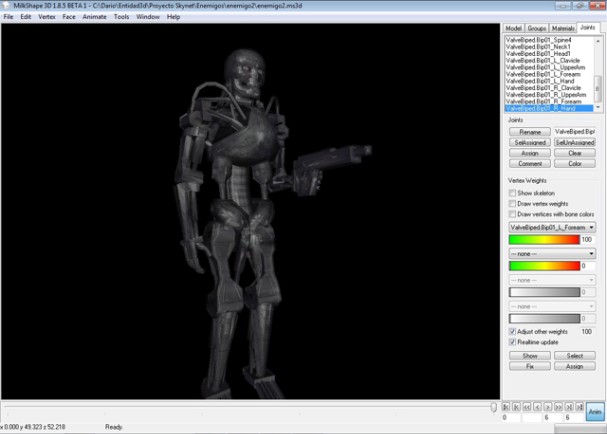
Task: Open the third disabled none bone dropdown
Action: [x=552, y=280]
